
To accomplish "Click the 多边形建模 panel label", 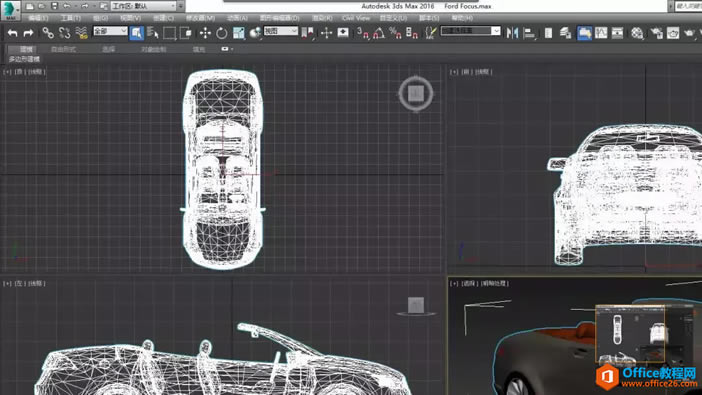I will click(x=24, y=59).
